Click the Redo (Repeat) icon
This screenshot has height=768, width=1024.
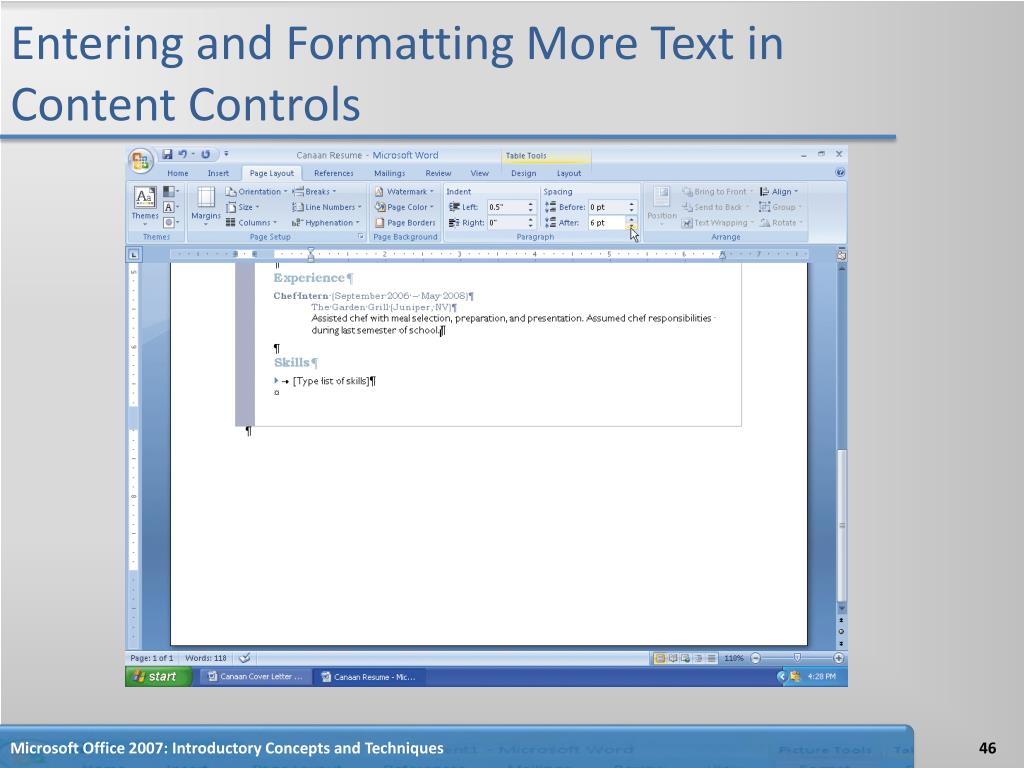[205, 154]
